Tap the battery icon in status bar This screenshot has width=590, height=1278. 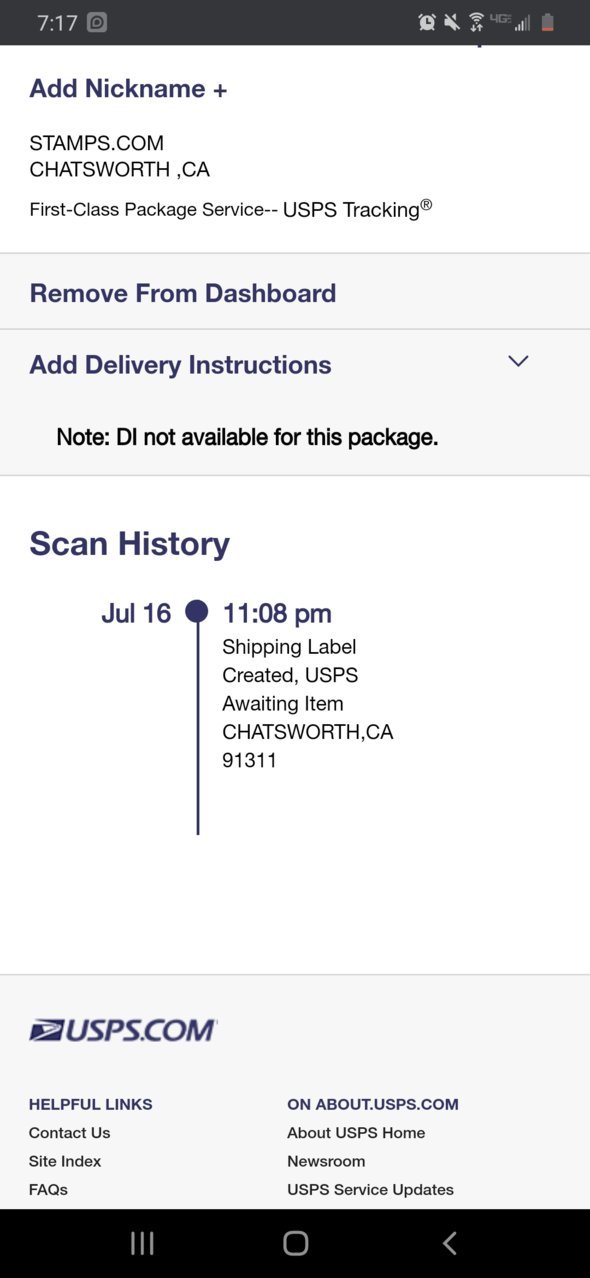547,22
